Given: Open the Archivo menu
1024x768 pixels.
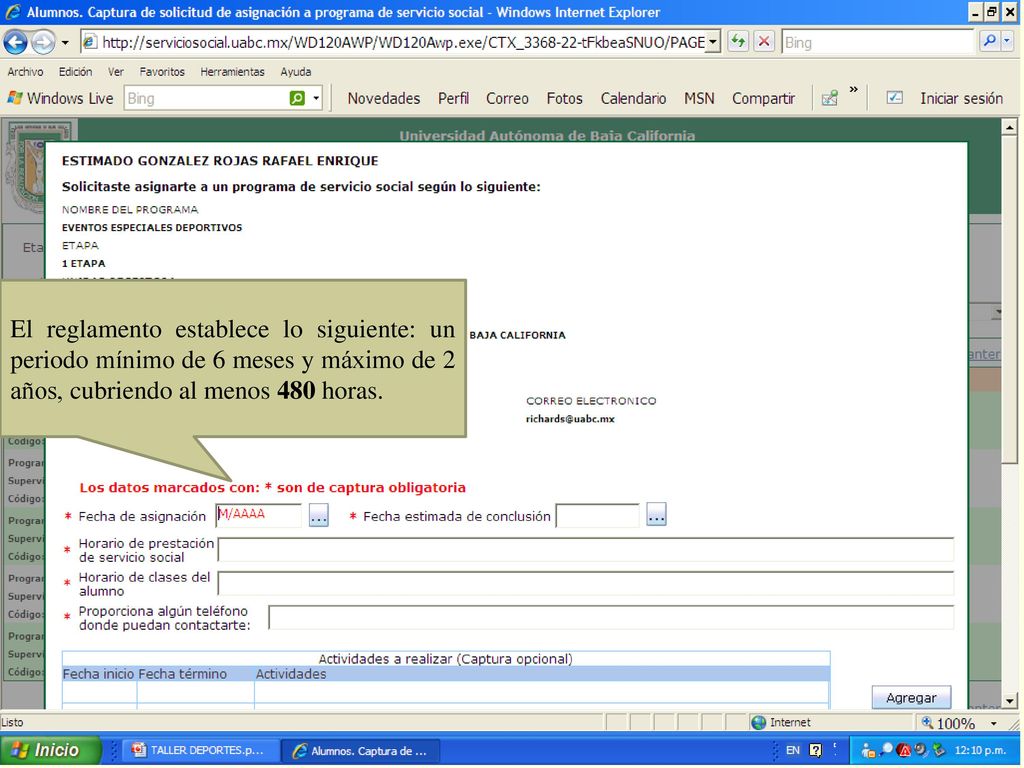Looking at the screenshot, I should [x=25, y=72].
